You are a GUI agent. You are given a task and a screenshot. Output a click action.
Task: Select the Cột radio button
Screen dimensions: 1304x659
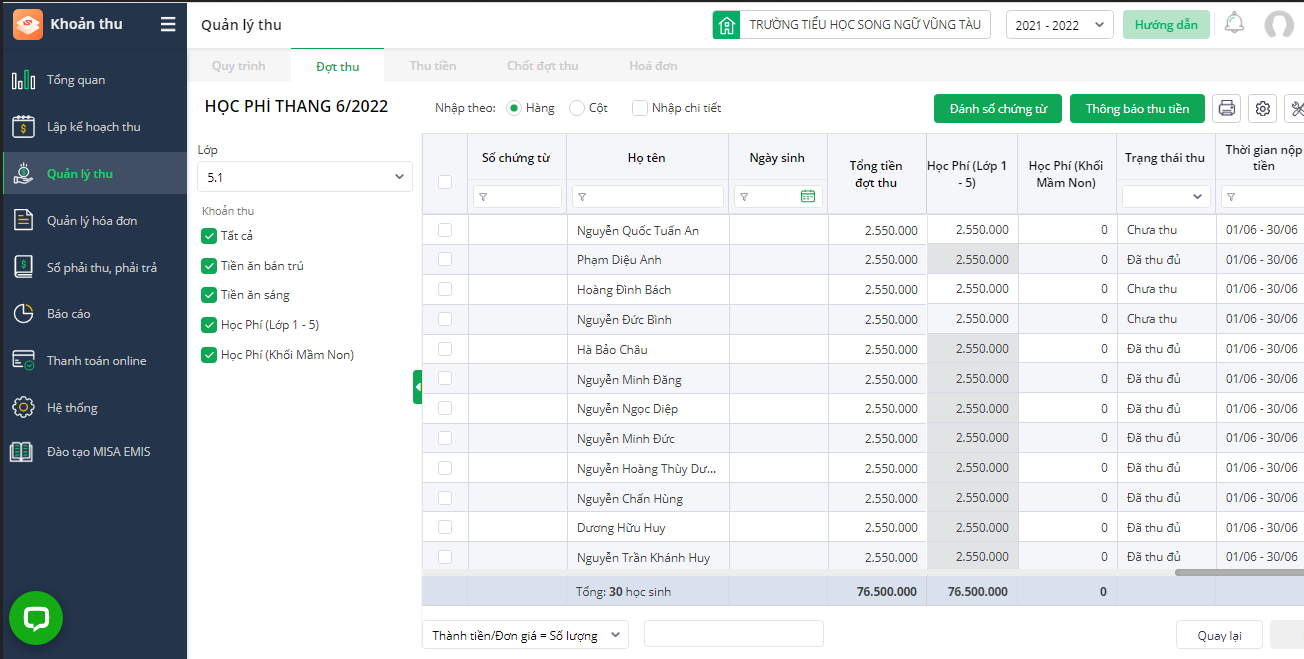pos(577,108)
